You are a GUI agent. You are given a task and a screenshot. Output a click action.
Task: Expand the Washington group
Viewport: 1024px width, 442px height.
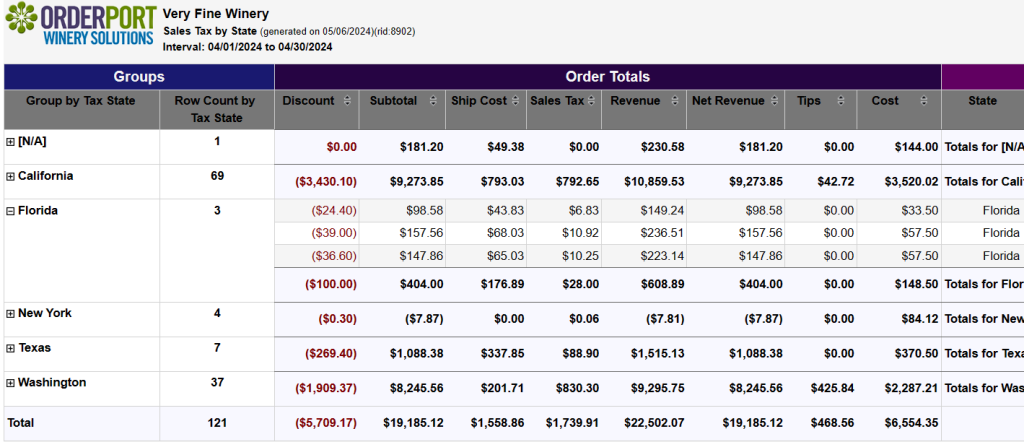click(x=11, y=383)
